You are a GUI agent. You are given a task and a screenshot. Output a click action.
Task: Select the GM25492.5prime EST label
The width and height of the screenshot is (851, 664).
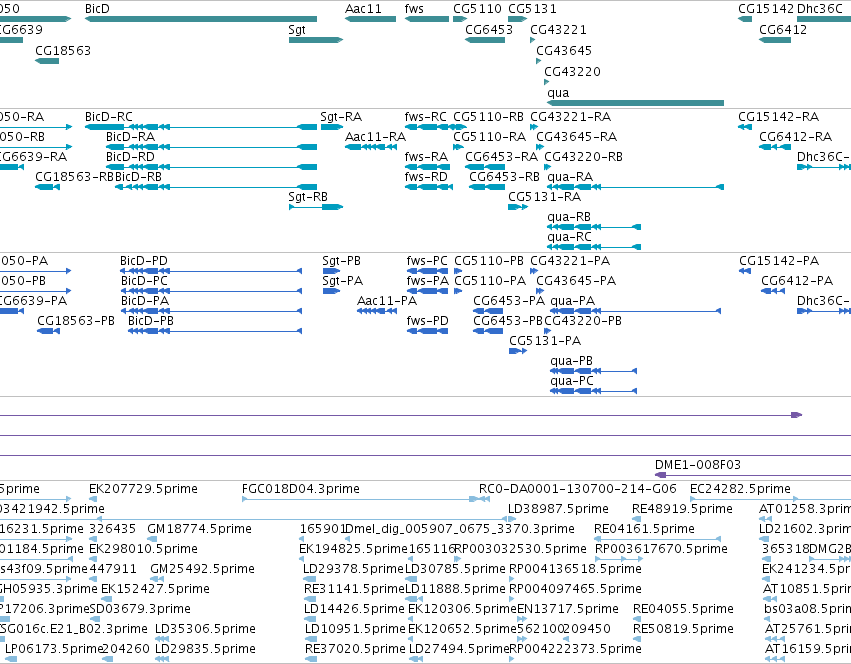[202, 568]
